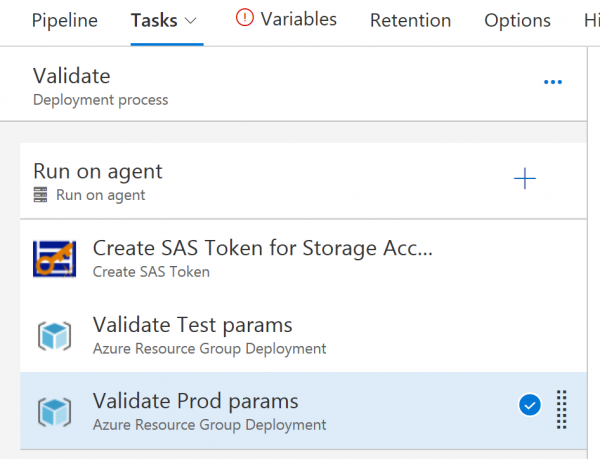Click the partially visible tab after Options
This screenshot has height=459, width=600.
(x=591, y=20)
